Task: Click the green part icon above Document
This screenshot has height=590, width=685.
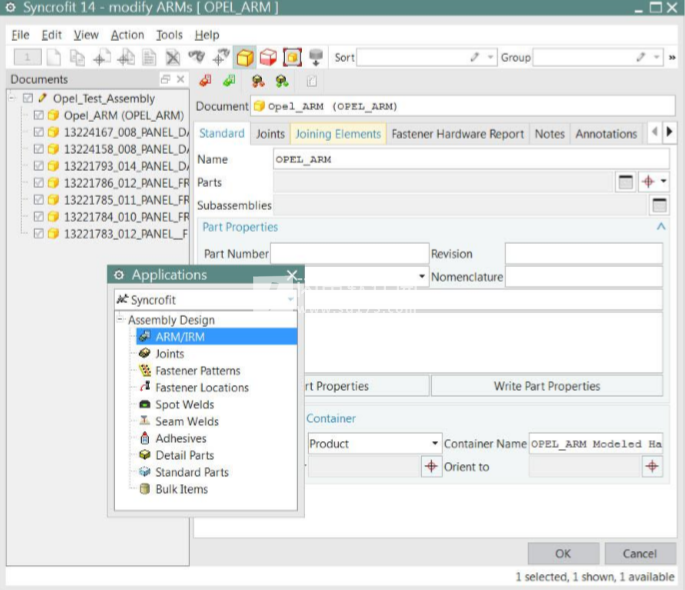Action: (229, 81)
